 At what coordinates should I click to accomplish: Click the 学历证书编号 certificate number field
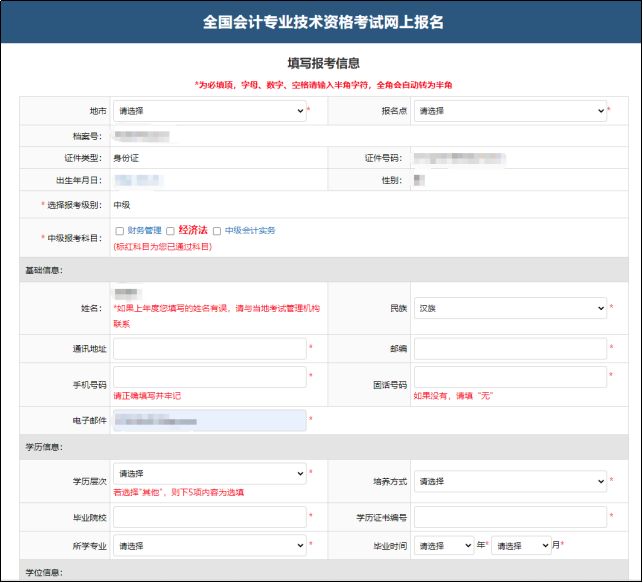(510, 517)
